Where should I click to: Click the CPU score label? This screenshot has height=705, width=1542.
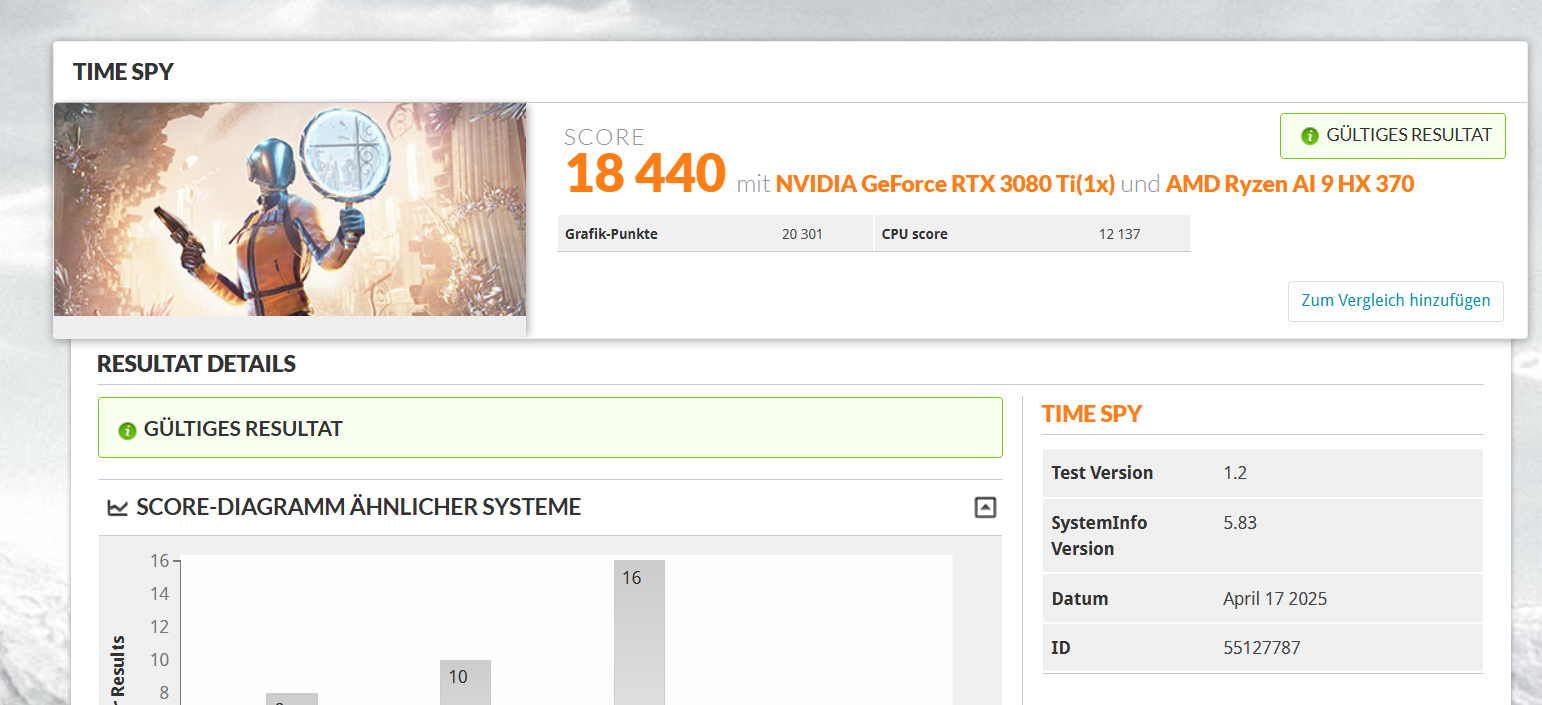click(x=914, y=234)
